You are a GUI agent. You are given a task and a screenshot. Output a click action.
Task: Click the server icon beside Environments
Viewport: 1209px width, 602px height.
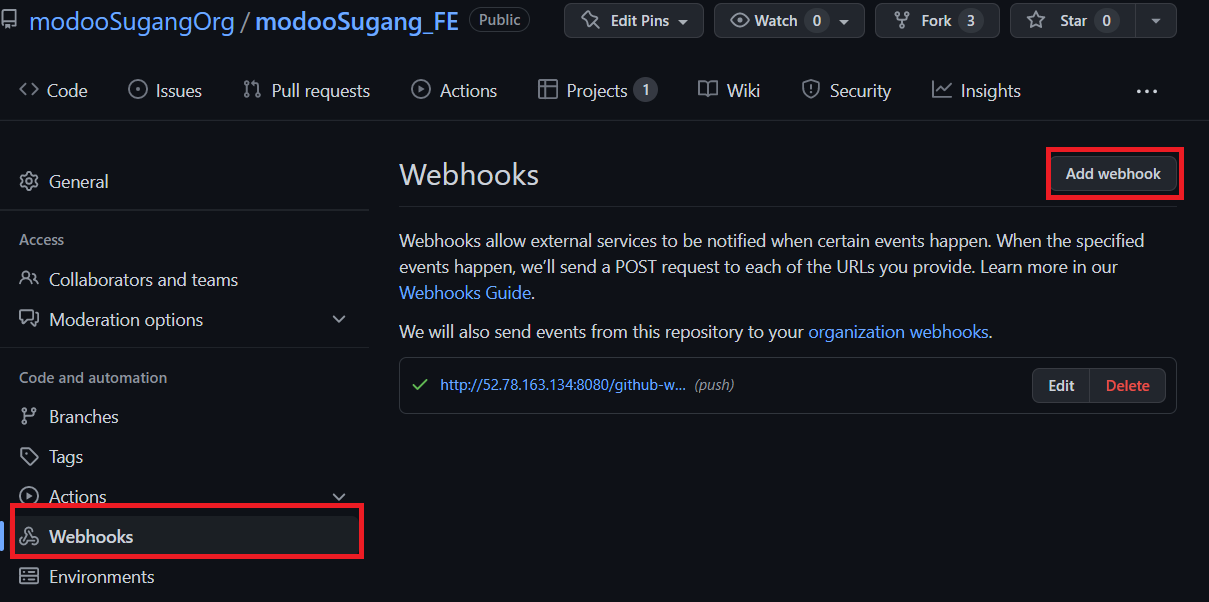pos(29,577)
